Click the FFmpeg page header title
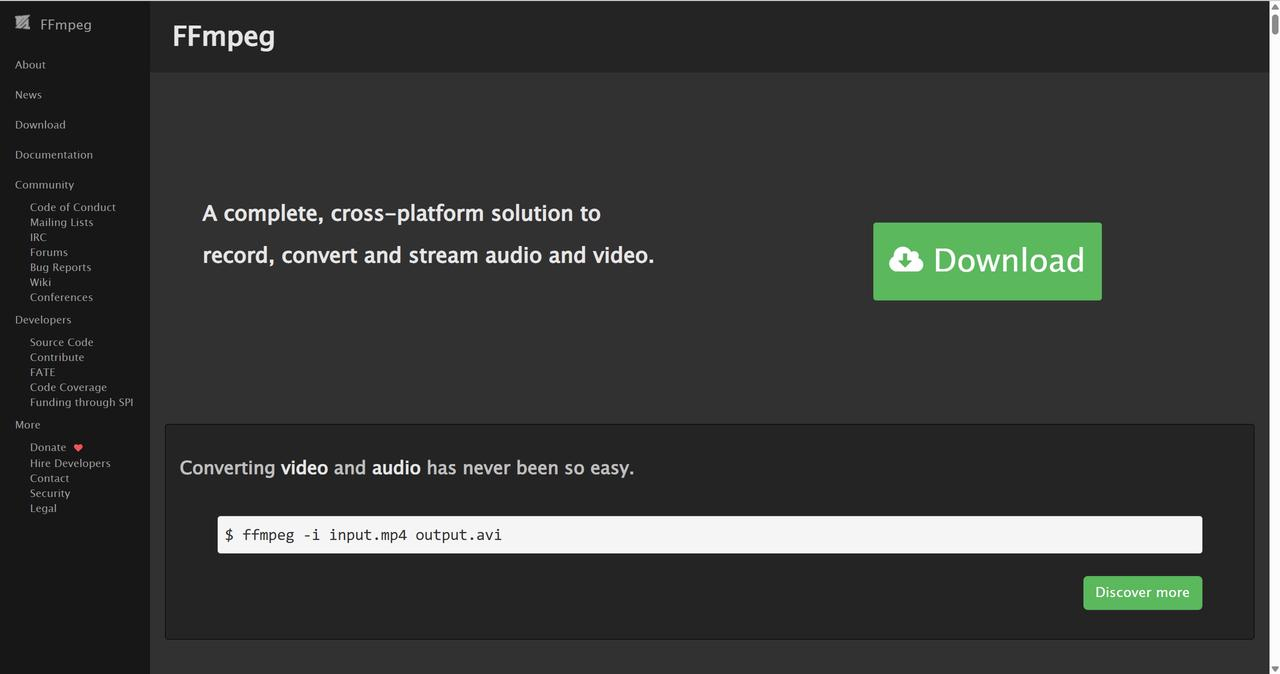Image resolution: width=1280 pixels, height=674 pixels. pos(223,36)
